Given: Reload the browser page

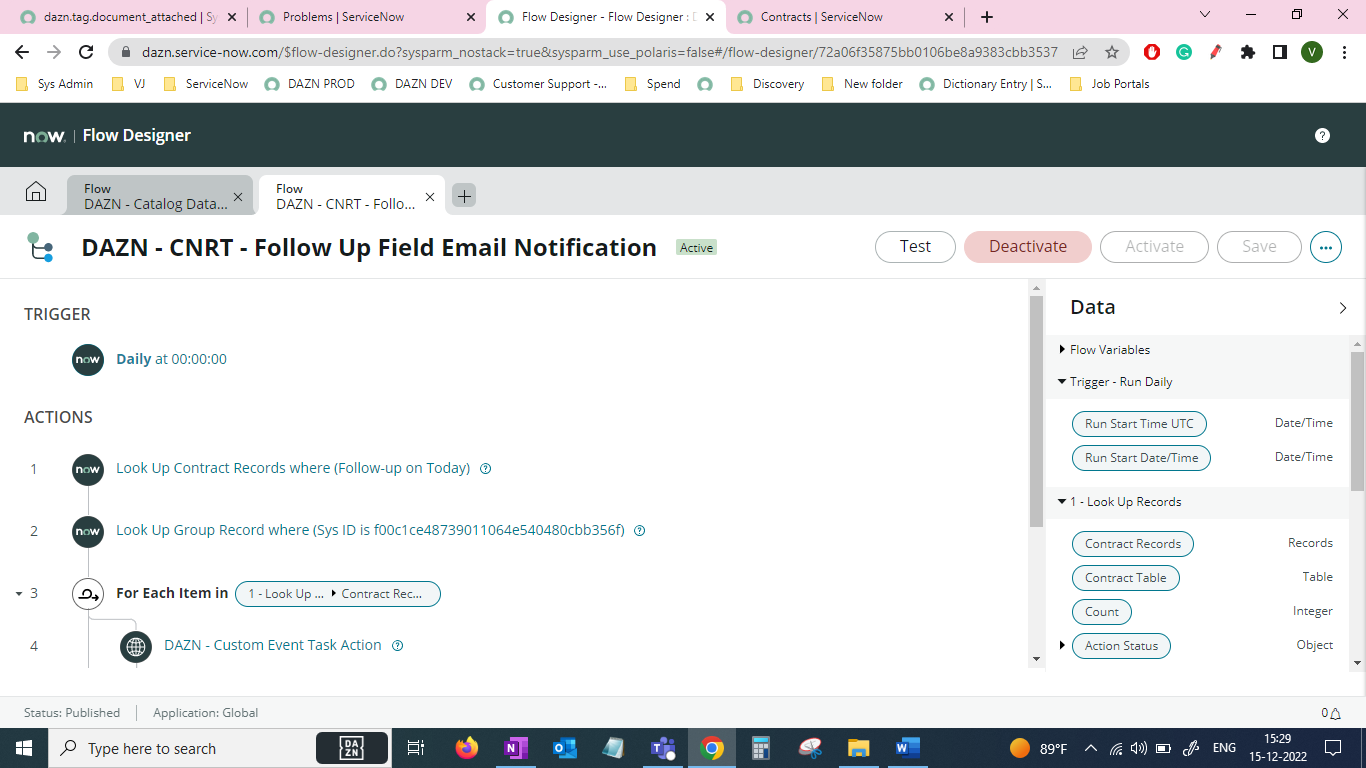Looking at the screenshot, I should pos(87,52).
